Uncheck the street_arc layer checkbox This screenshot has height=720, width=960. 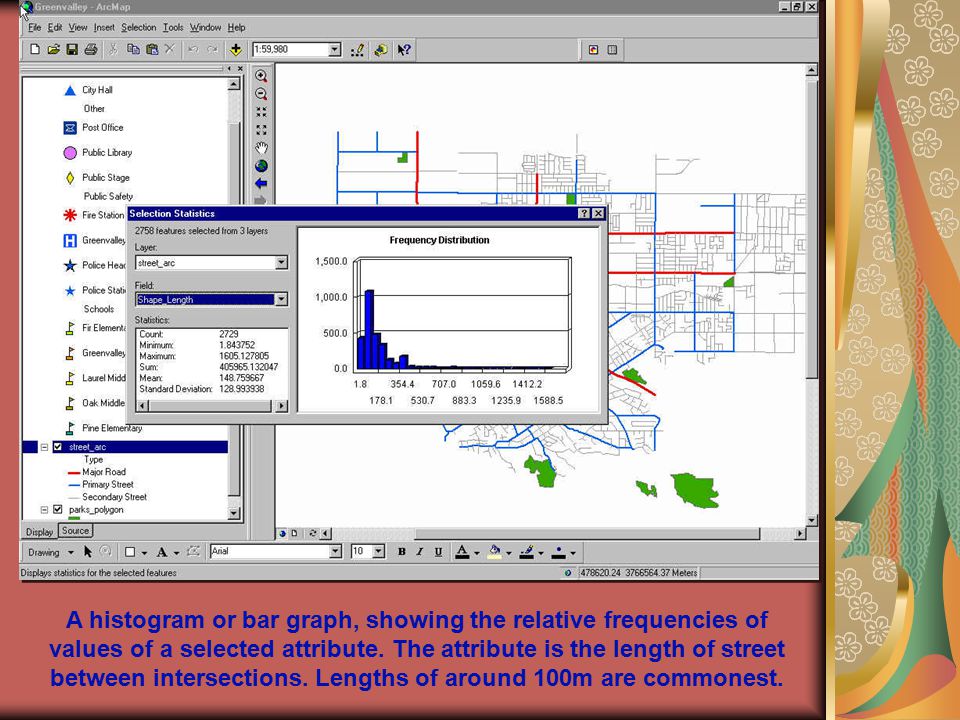pyautogui.click(x=58, y=447)
